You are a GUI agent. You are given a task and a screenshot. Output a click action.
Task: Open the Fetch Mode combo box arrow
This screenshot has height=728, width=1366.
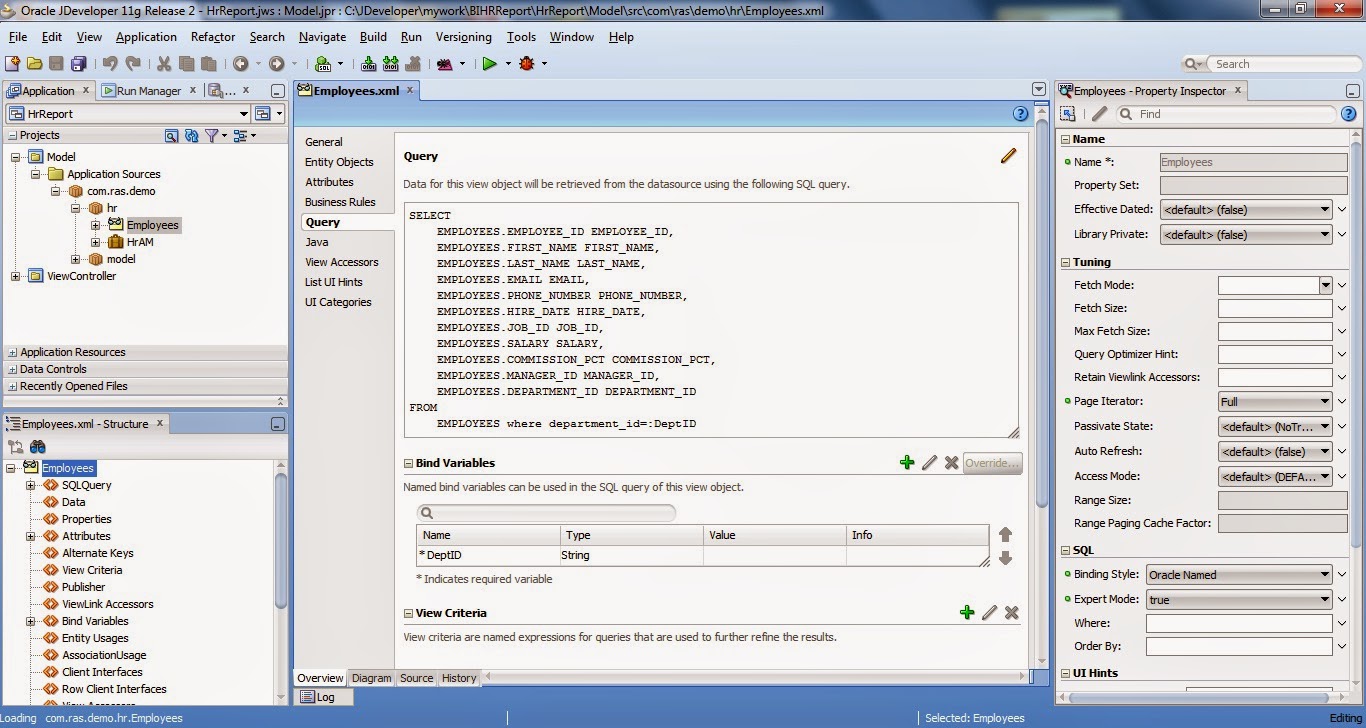[1326, 285]
